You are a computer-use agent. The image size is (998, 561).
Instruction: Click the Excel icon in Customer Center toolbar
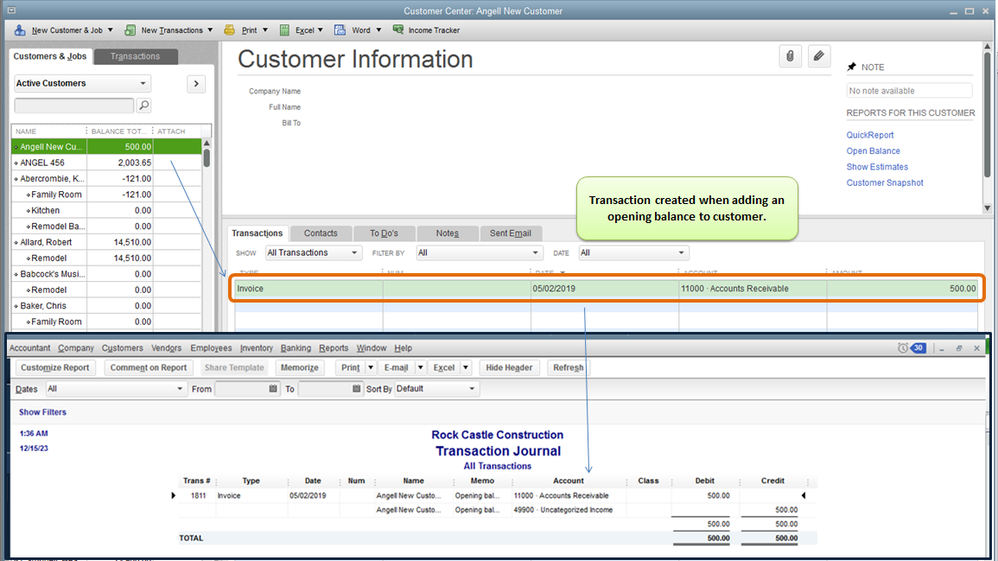(x=285, y=30)
